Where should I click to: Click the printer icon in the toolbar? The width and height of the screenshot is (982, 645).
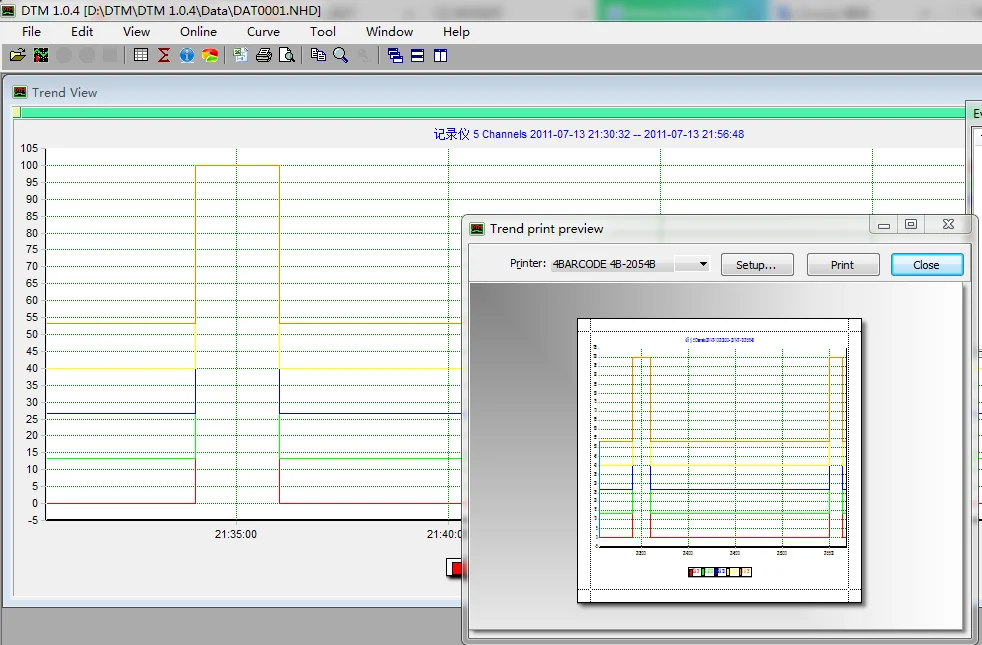264,55
